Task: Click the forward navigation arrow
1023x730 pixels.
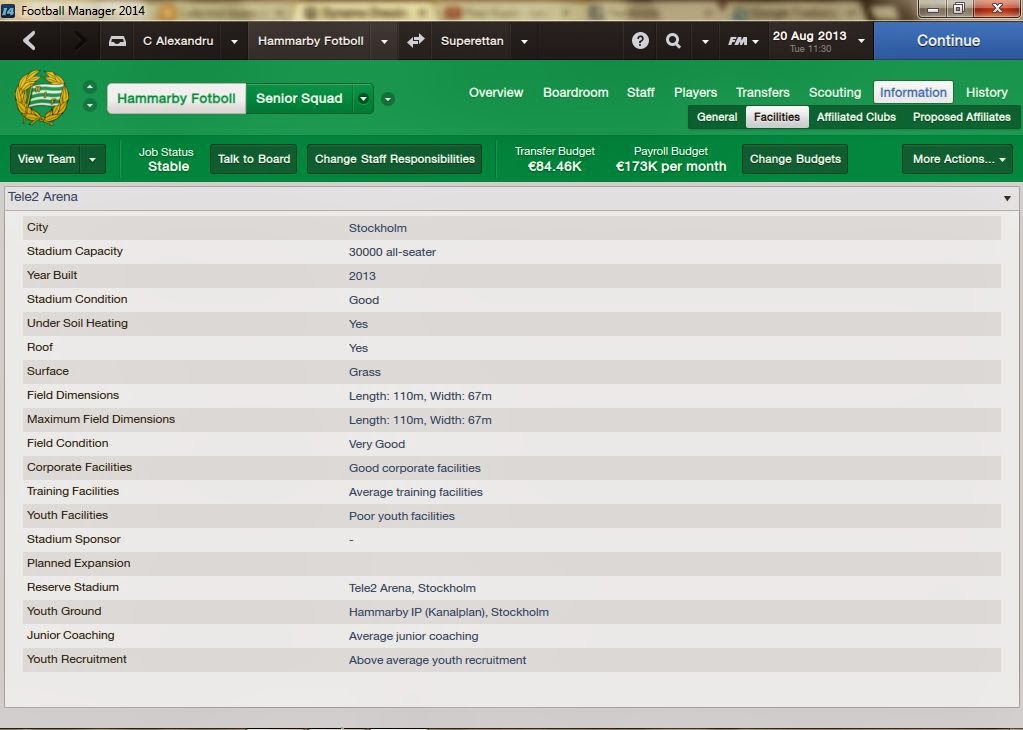Action: tap(79, 40)
